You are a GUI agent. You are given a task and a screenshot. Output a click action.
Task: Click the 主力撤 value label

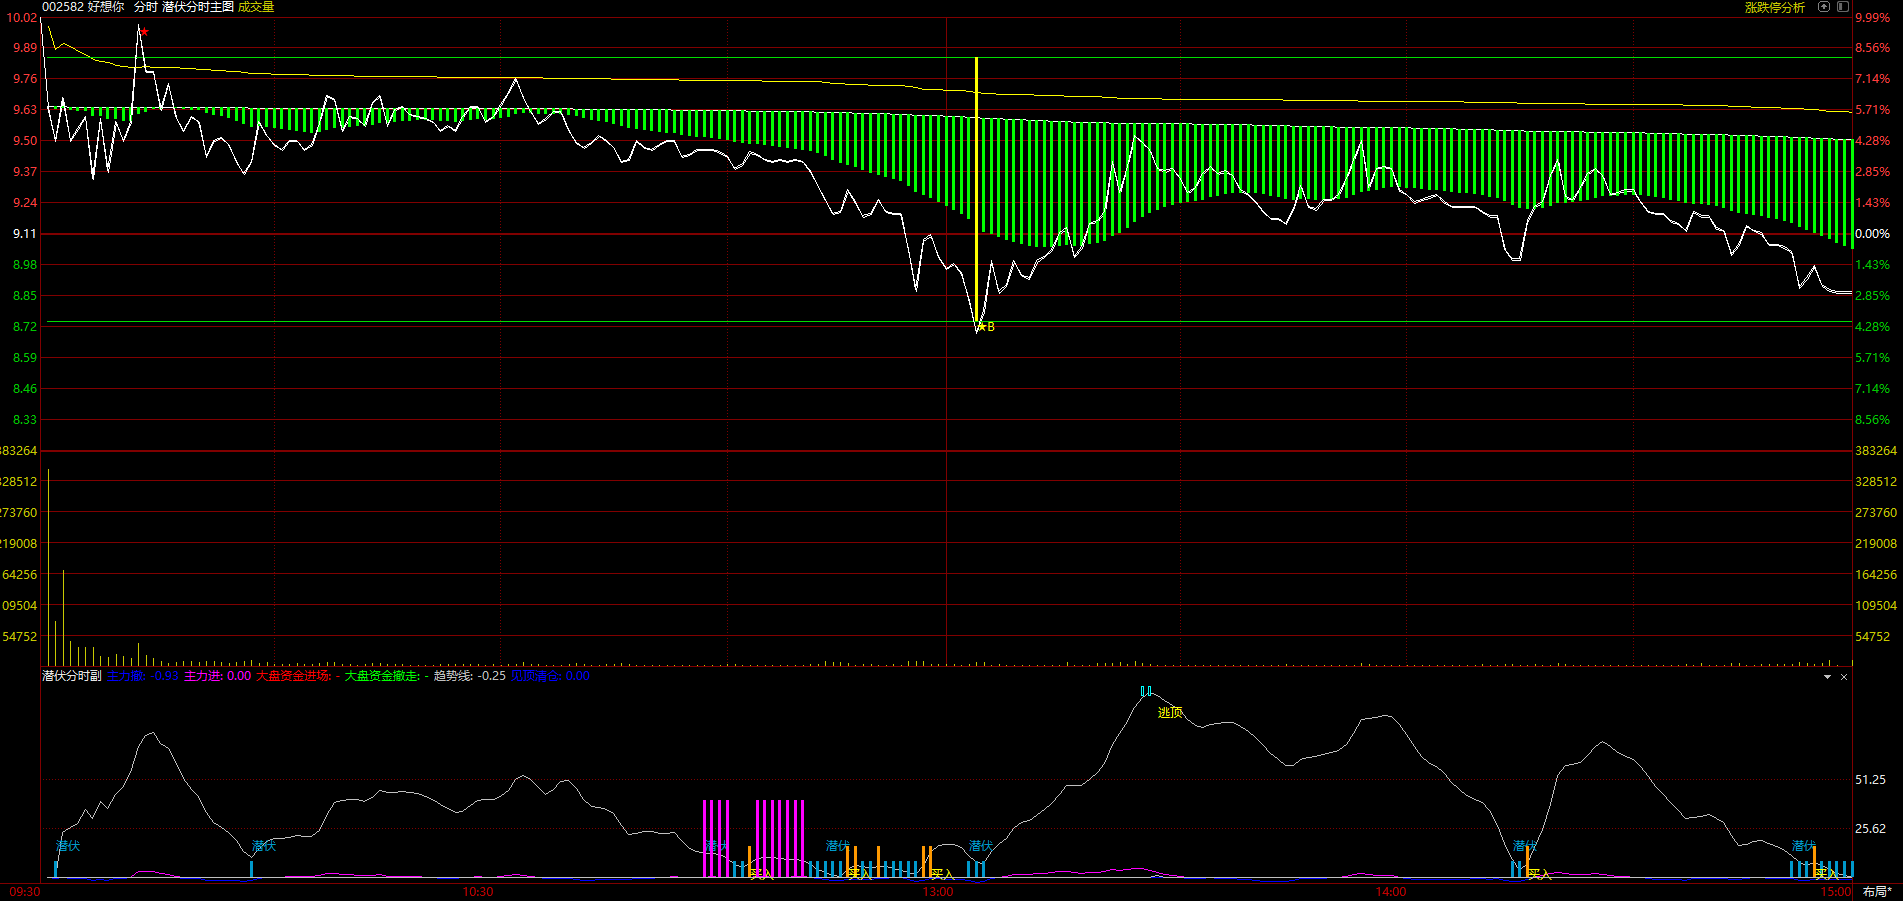coord(143,676)
